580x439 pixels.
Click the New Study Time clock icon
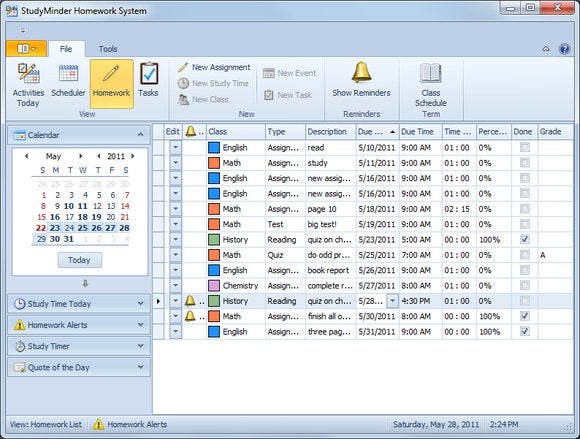coord(183,83)
